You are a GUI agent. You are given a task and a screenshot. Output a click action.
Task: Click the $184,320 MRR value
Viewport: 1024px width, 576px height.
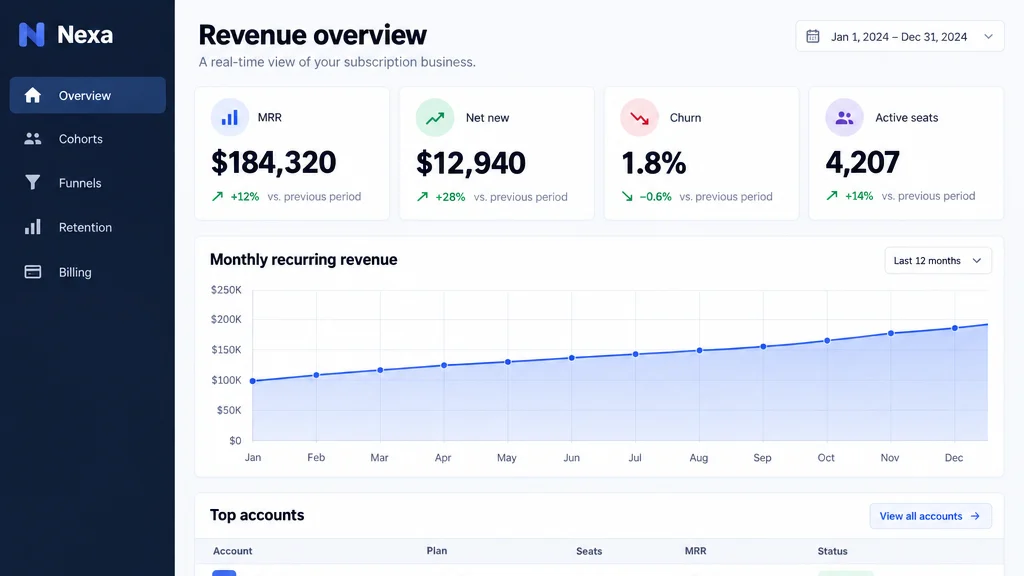pos(274,162)
